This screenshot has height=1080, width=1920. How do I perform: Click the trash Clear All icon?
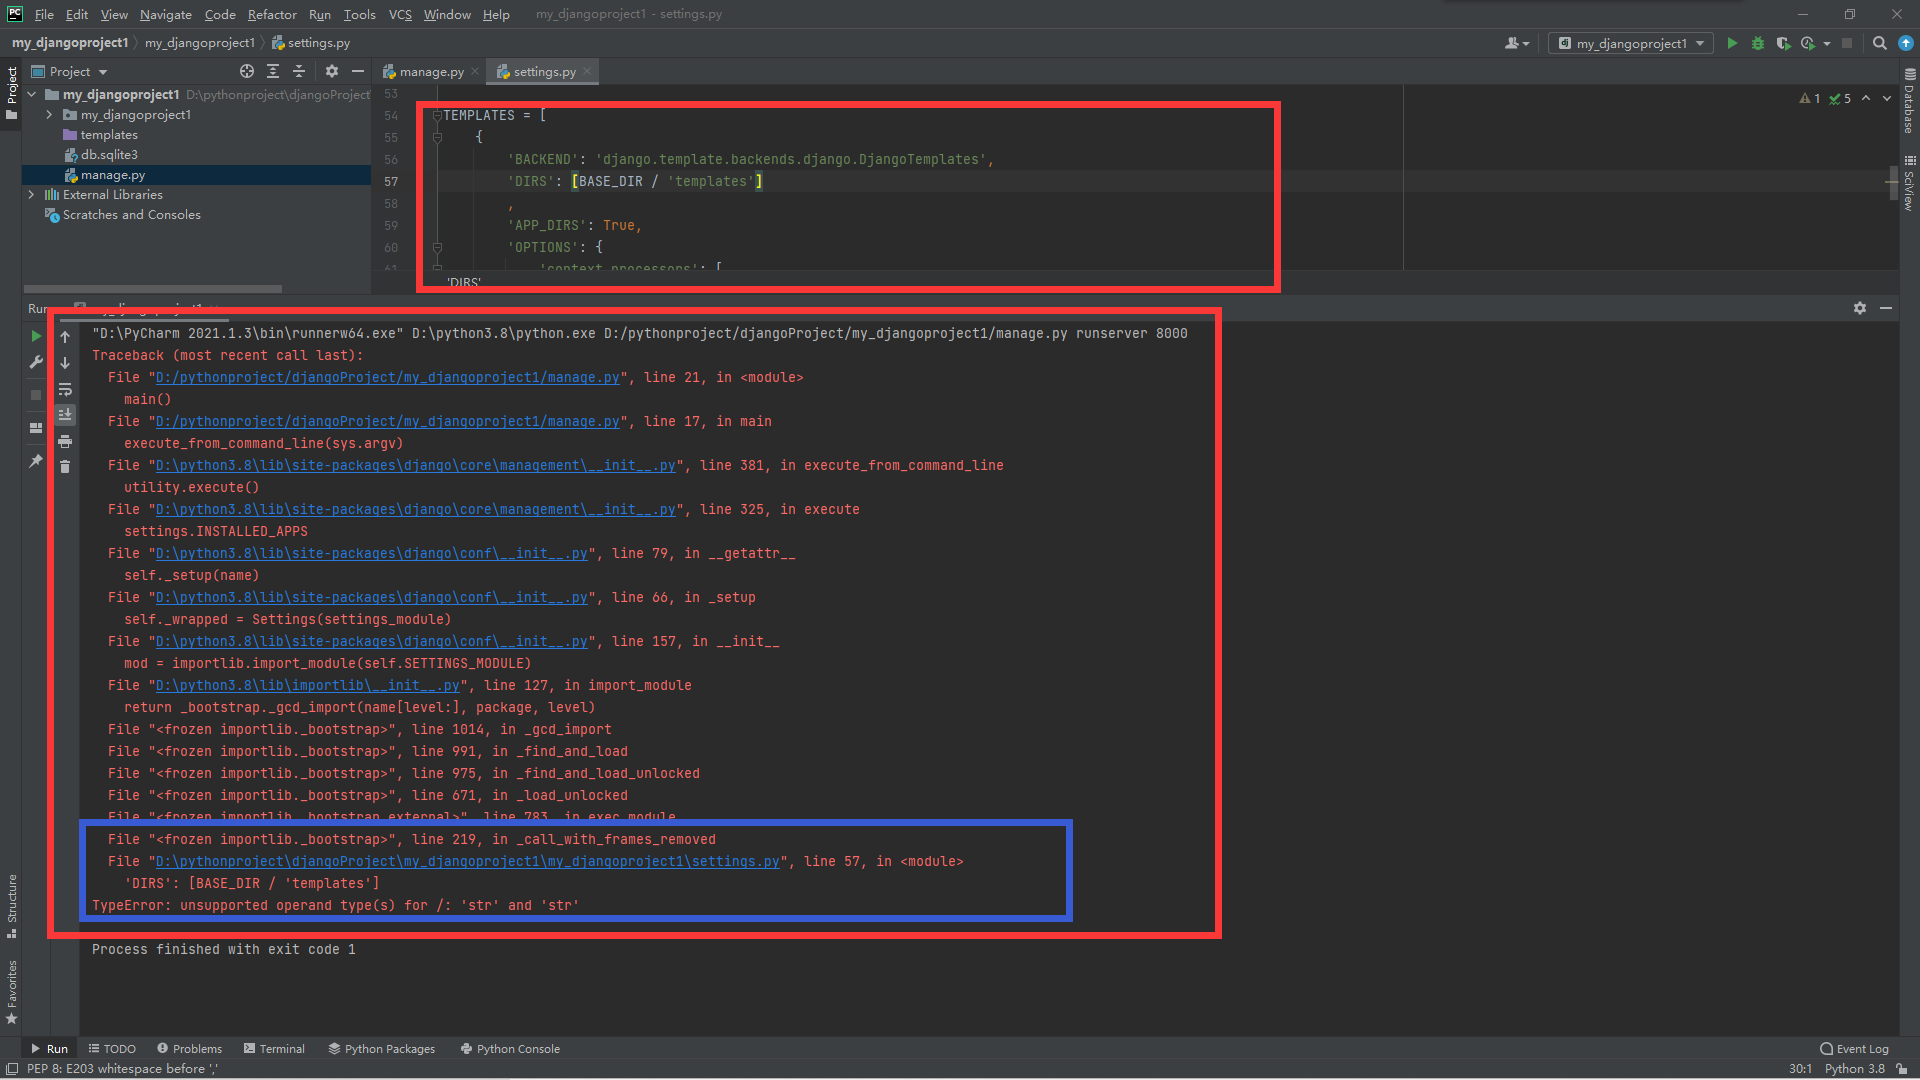pos(65,467)
